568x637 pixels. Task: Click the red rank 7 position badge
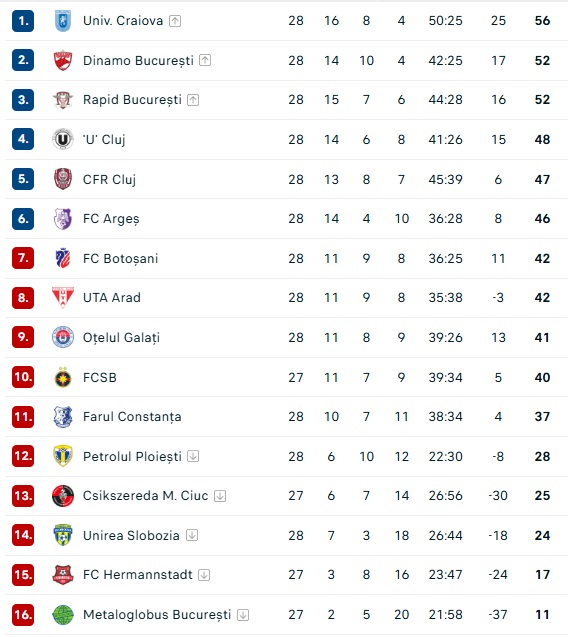[x=23, y=258]
